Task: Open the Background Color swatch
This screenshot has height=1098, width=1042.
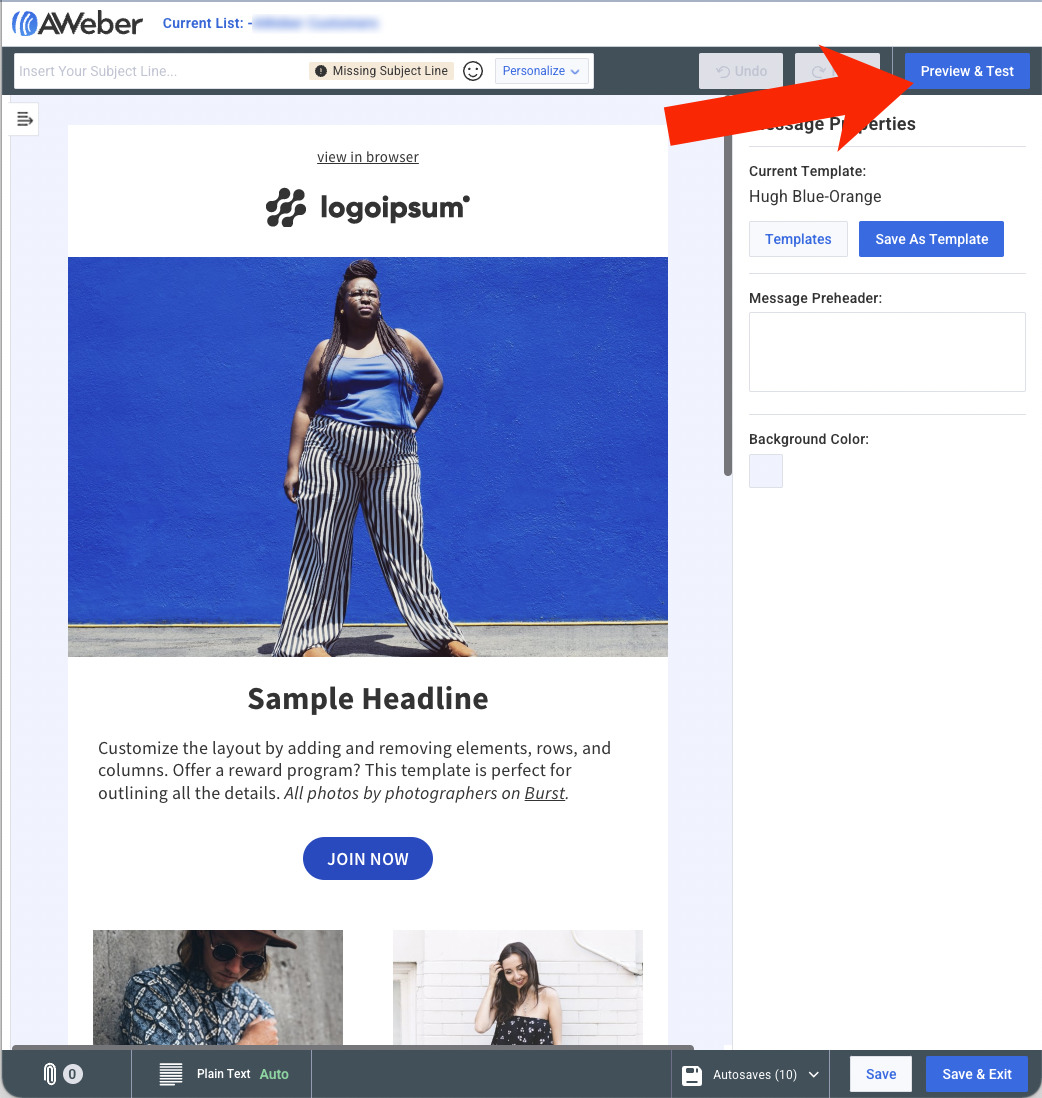Action: pyautogui.click(x=766, y=471)
